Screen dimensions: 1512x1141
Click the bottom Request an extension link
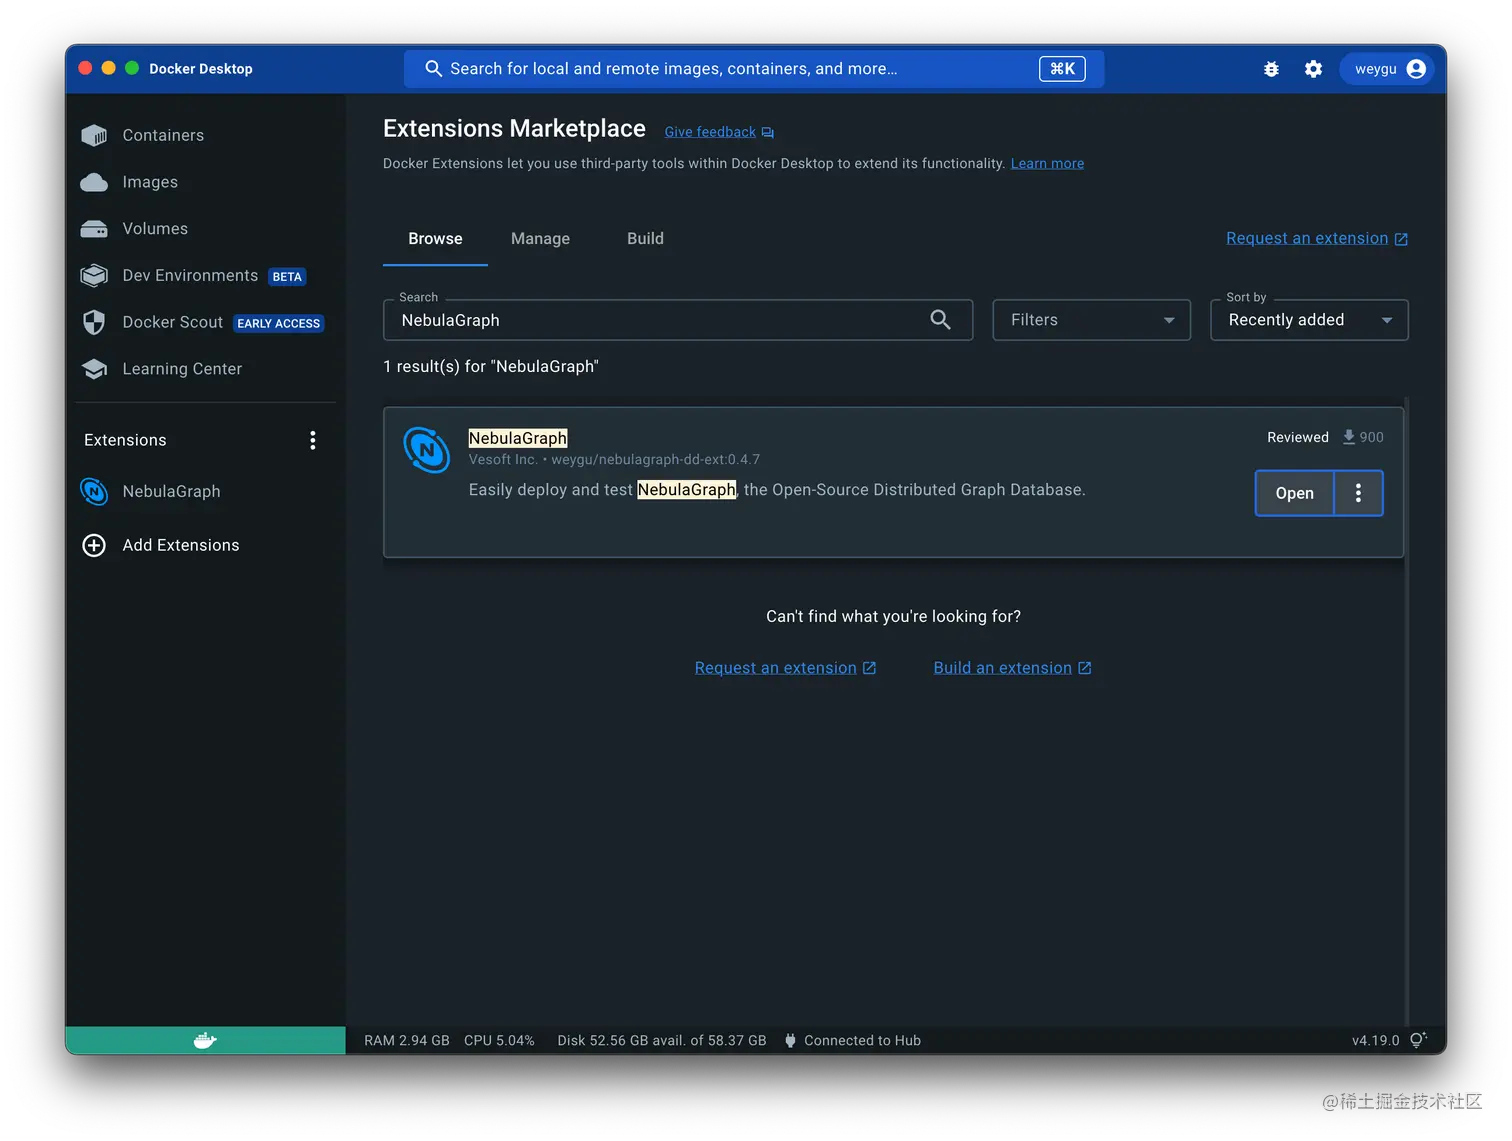click(x=785, y=668)
